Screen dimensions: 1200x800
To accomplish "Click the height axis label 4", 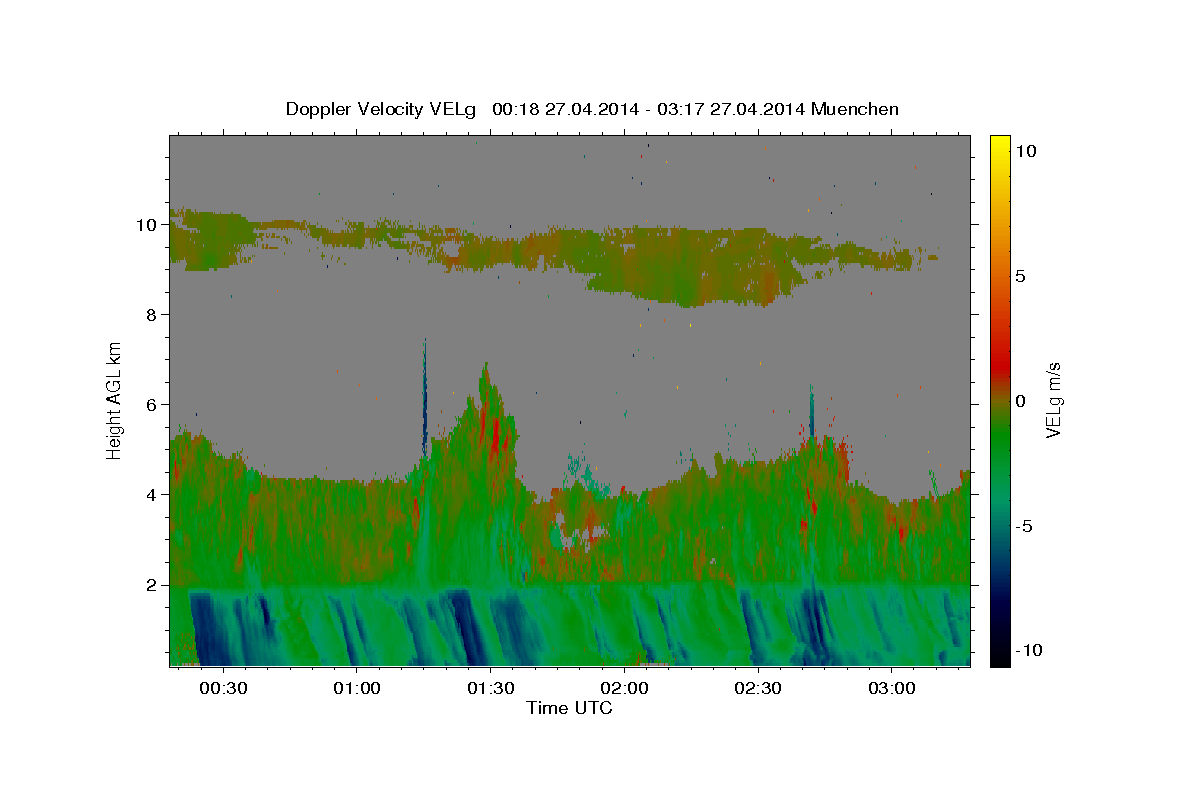I will click(x=154, y=495).
